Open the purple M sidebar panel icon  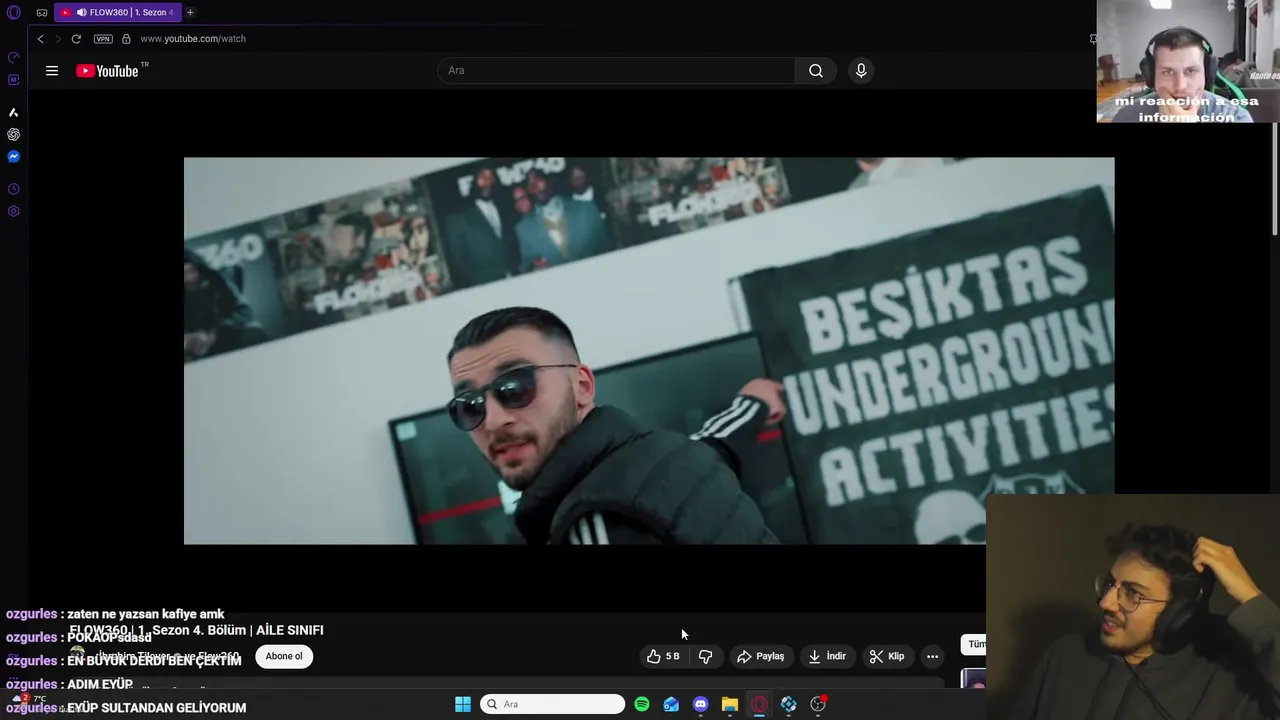tap(14, 80)
